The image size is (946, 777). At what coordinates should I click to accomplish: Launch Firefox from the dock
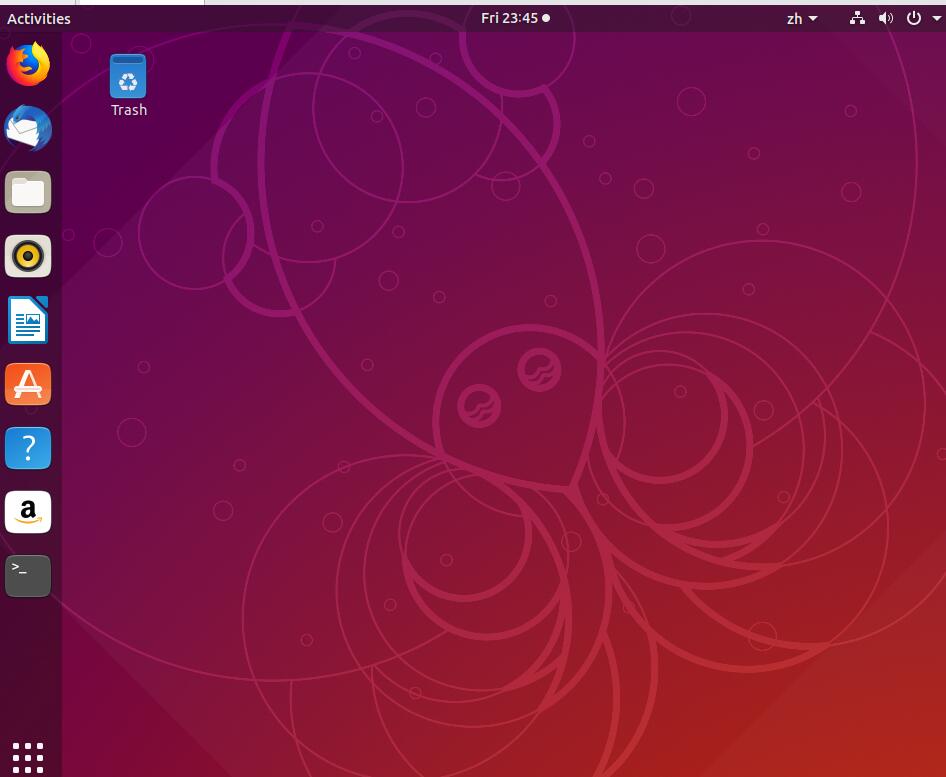click(28, 65)
